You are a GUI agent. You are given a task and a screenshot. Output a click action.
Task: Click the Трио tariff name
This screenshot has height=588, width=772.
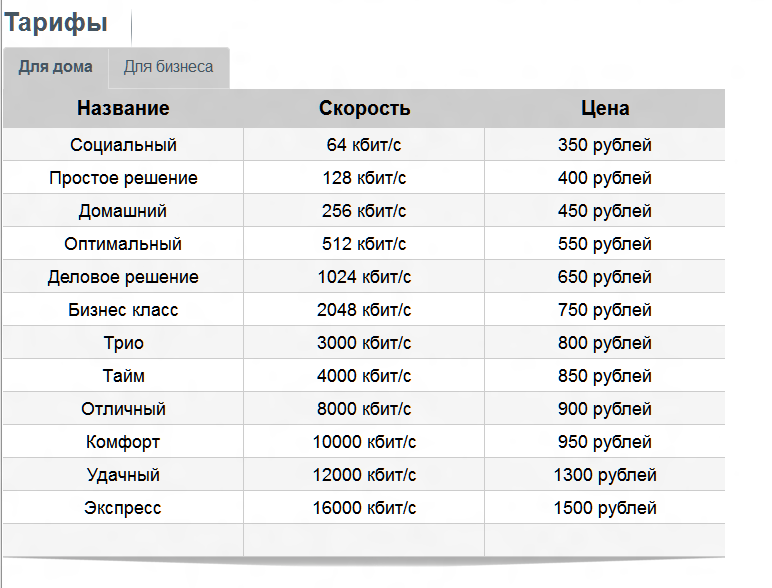click(123, 343)
